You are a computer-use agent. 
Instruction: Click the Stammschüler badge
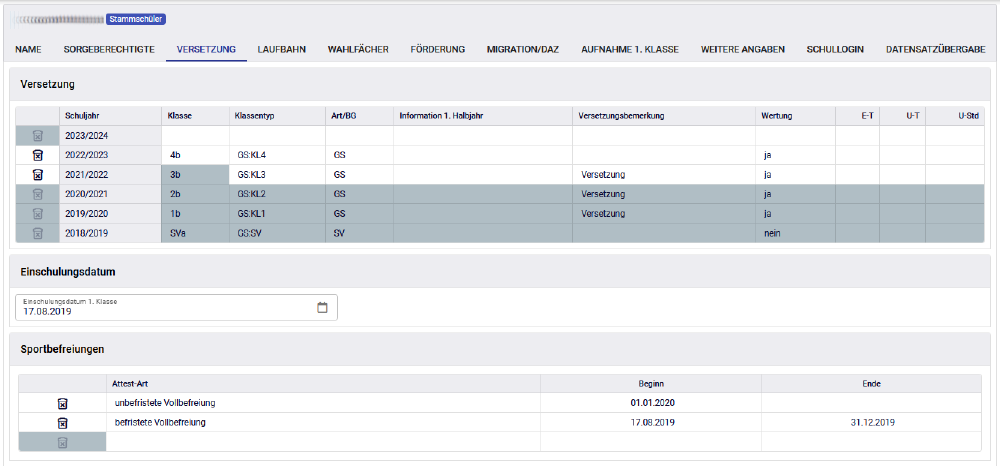(136, 18)
